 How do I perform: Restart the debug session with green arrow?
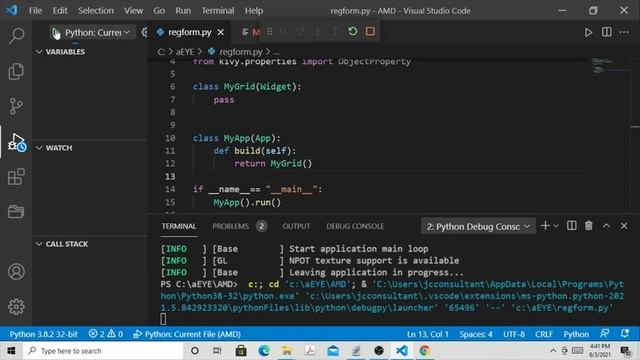pyautogui.click(x=353, y=31)
